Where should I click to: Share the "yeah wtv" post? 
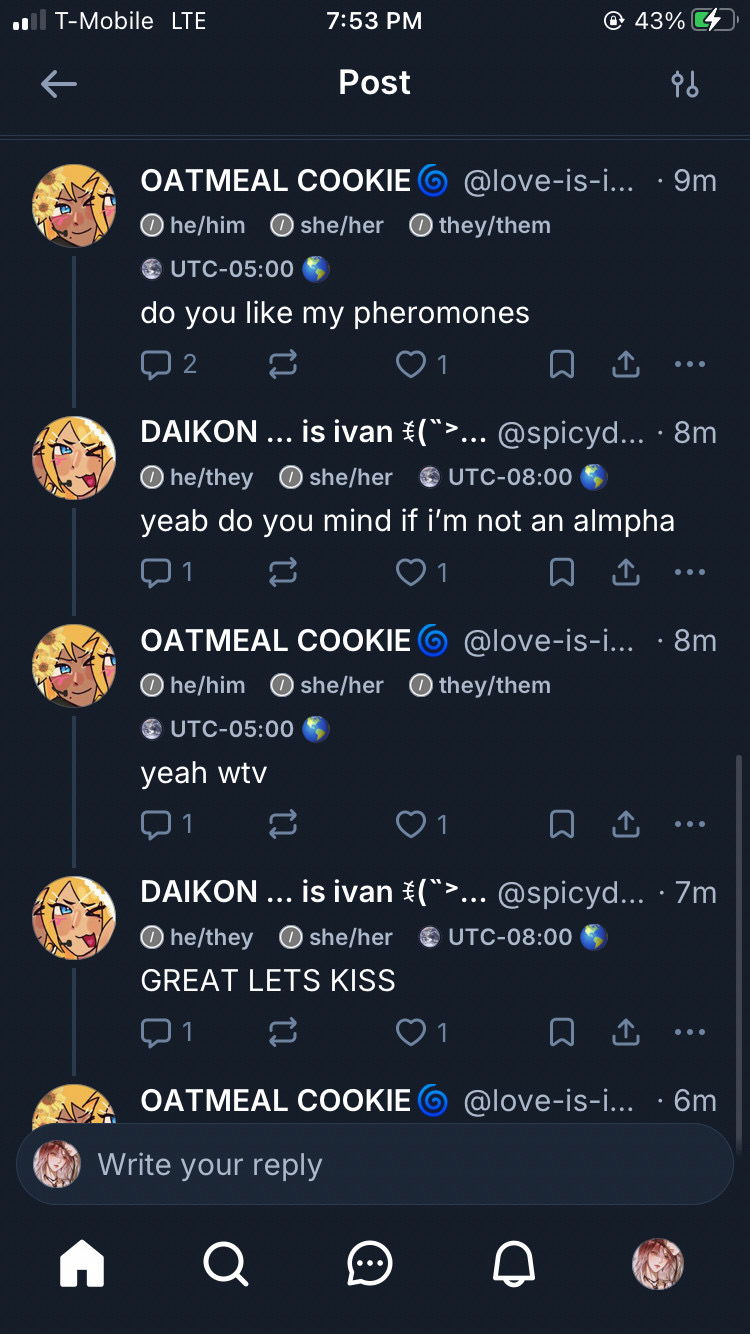pos(626,824)
